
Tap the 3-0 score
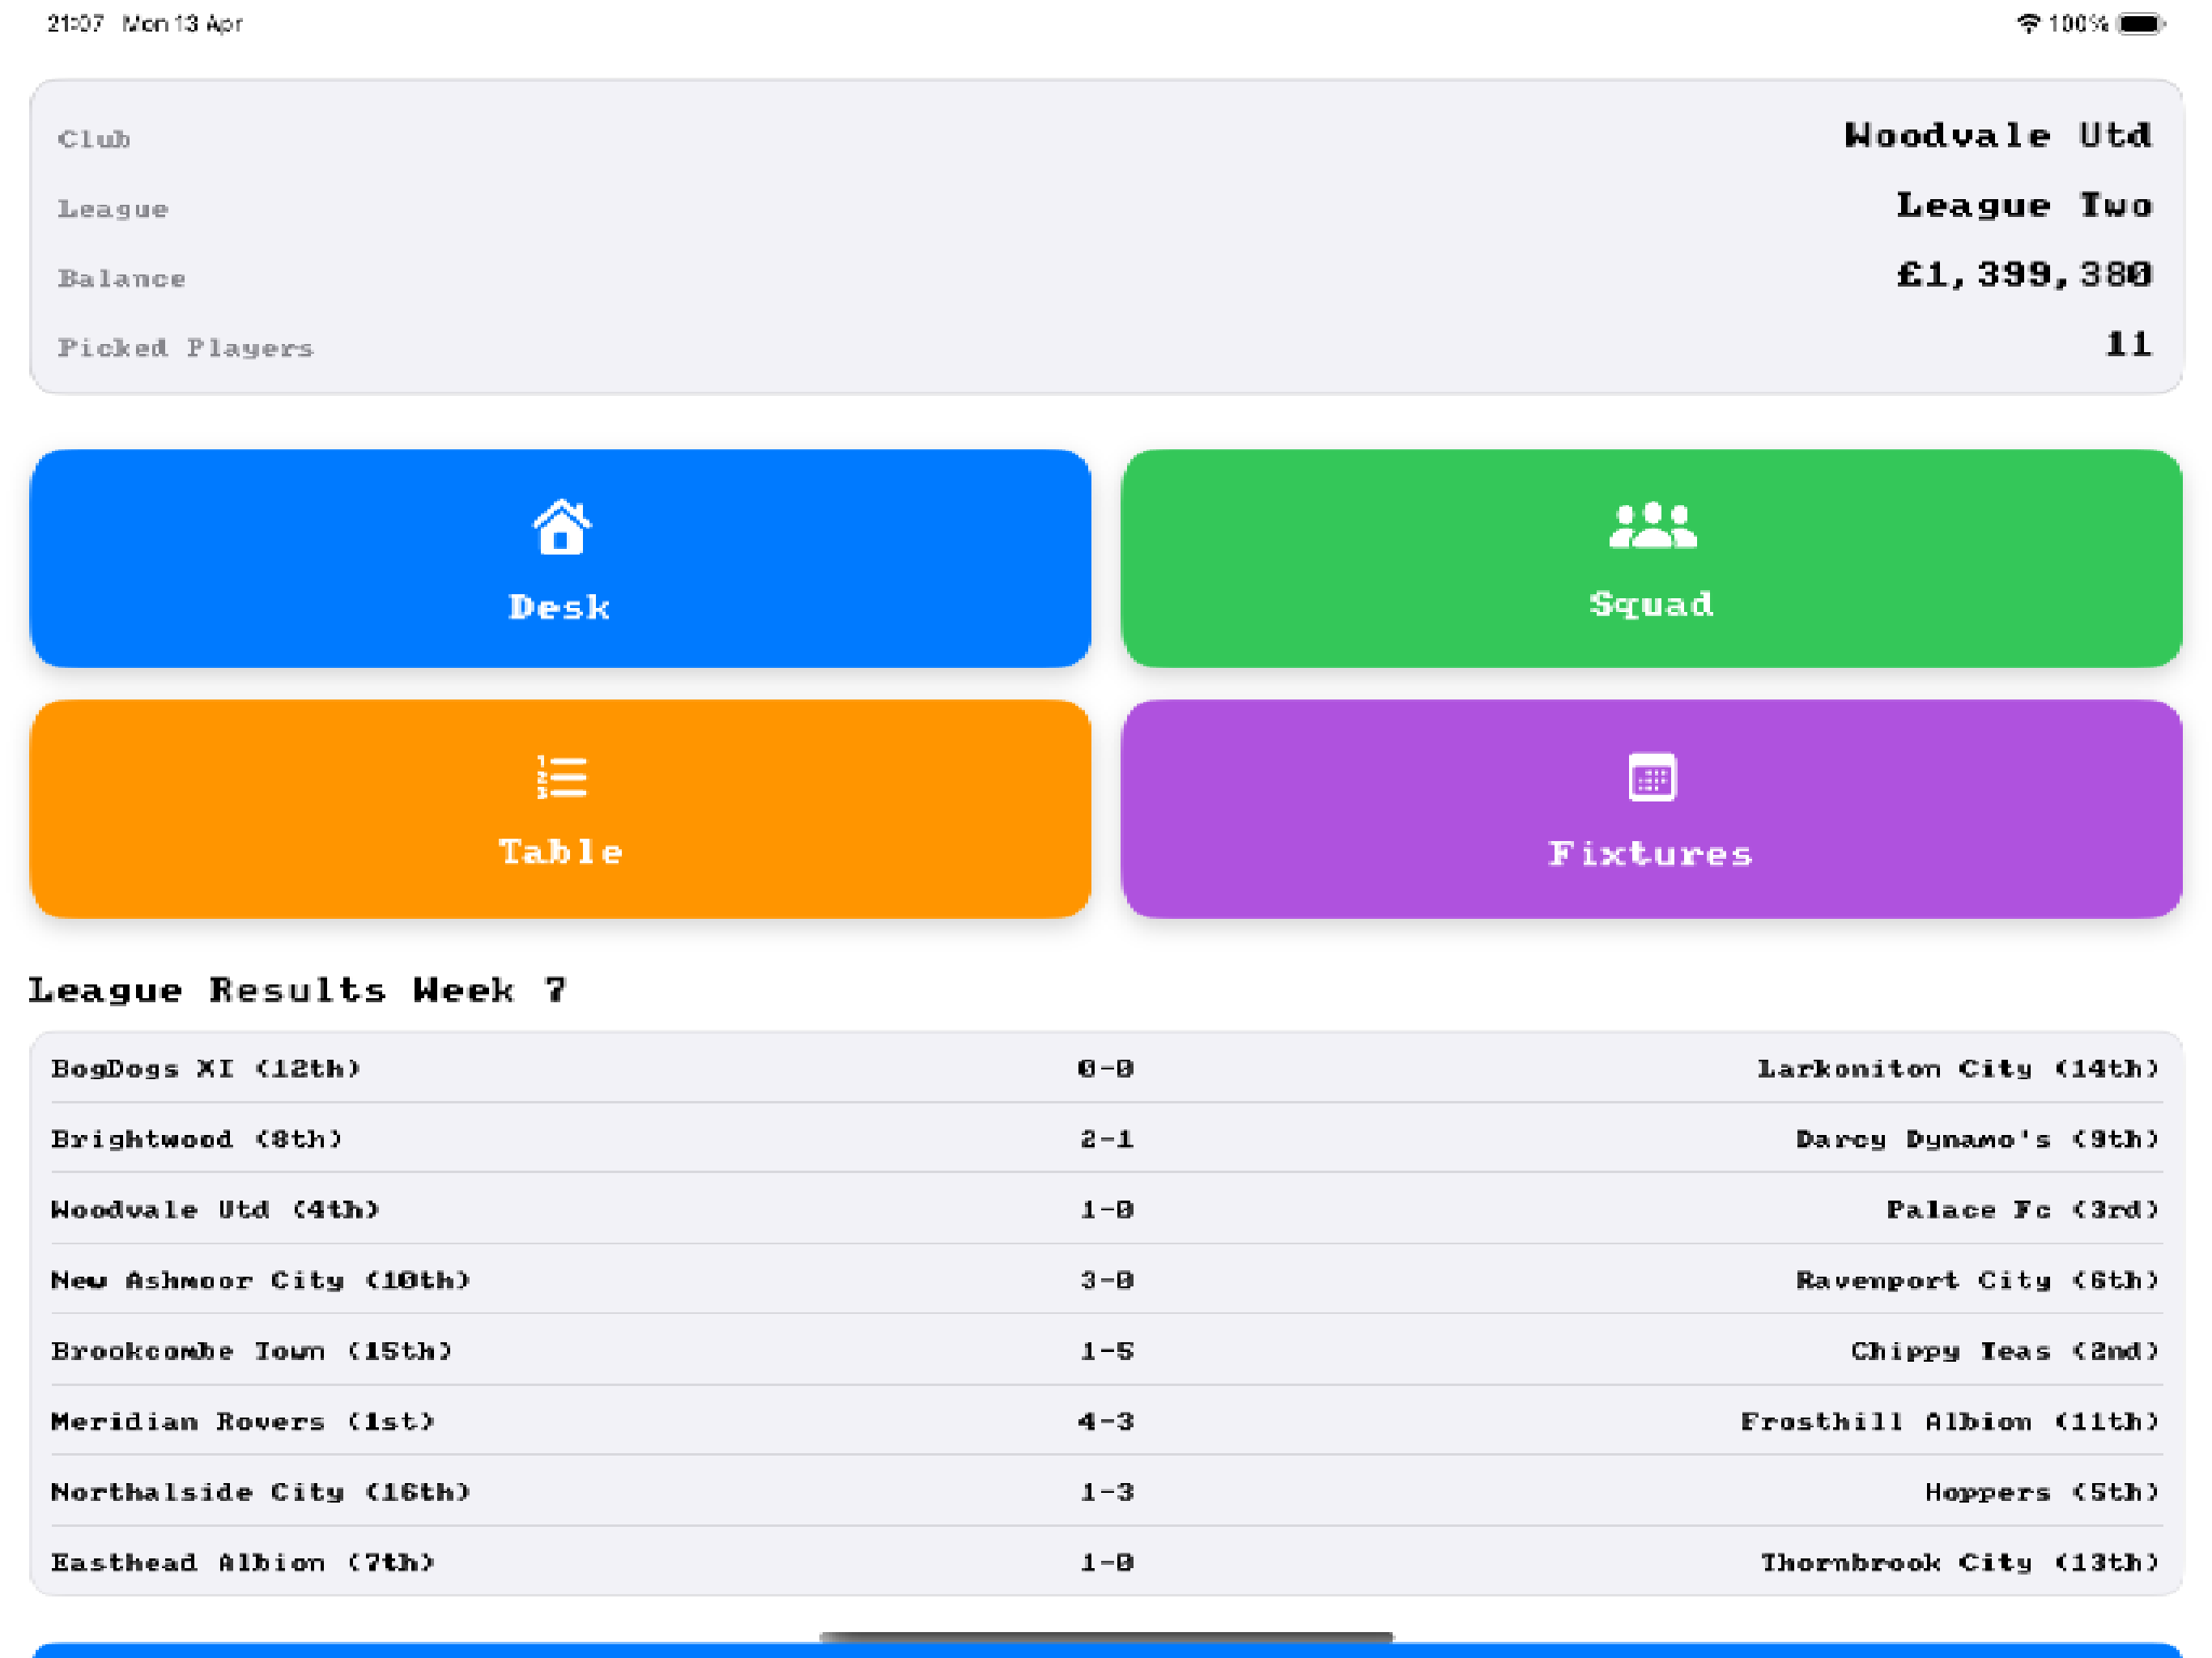tap(1106, 1280)
